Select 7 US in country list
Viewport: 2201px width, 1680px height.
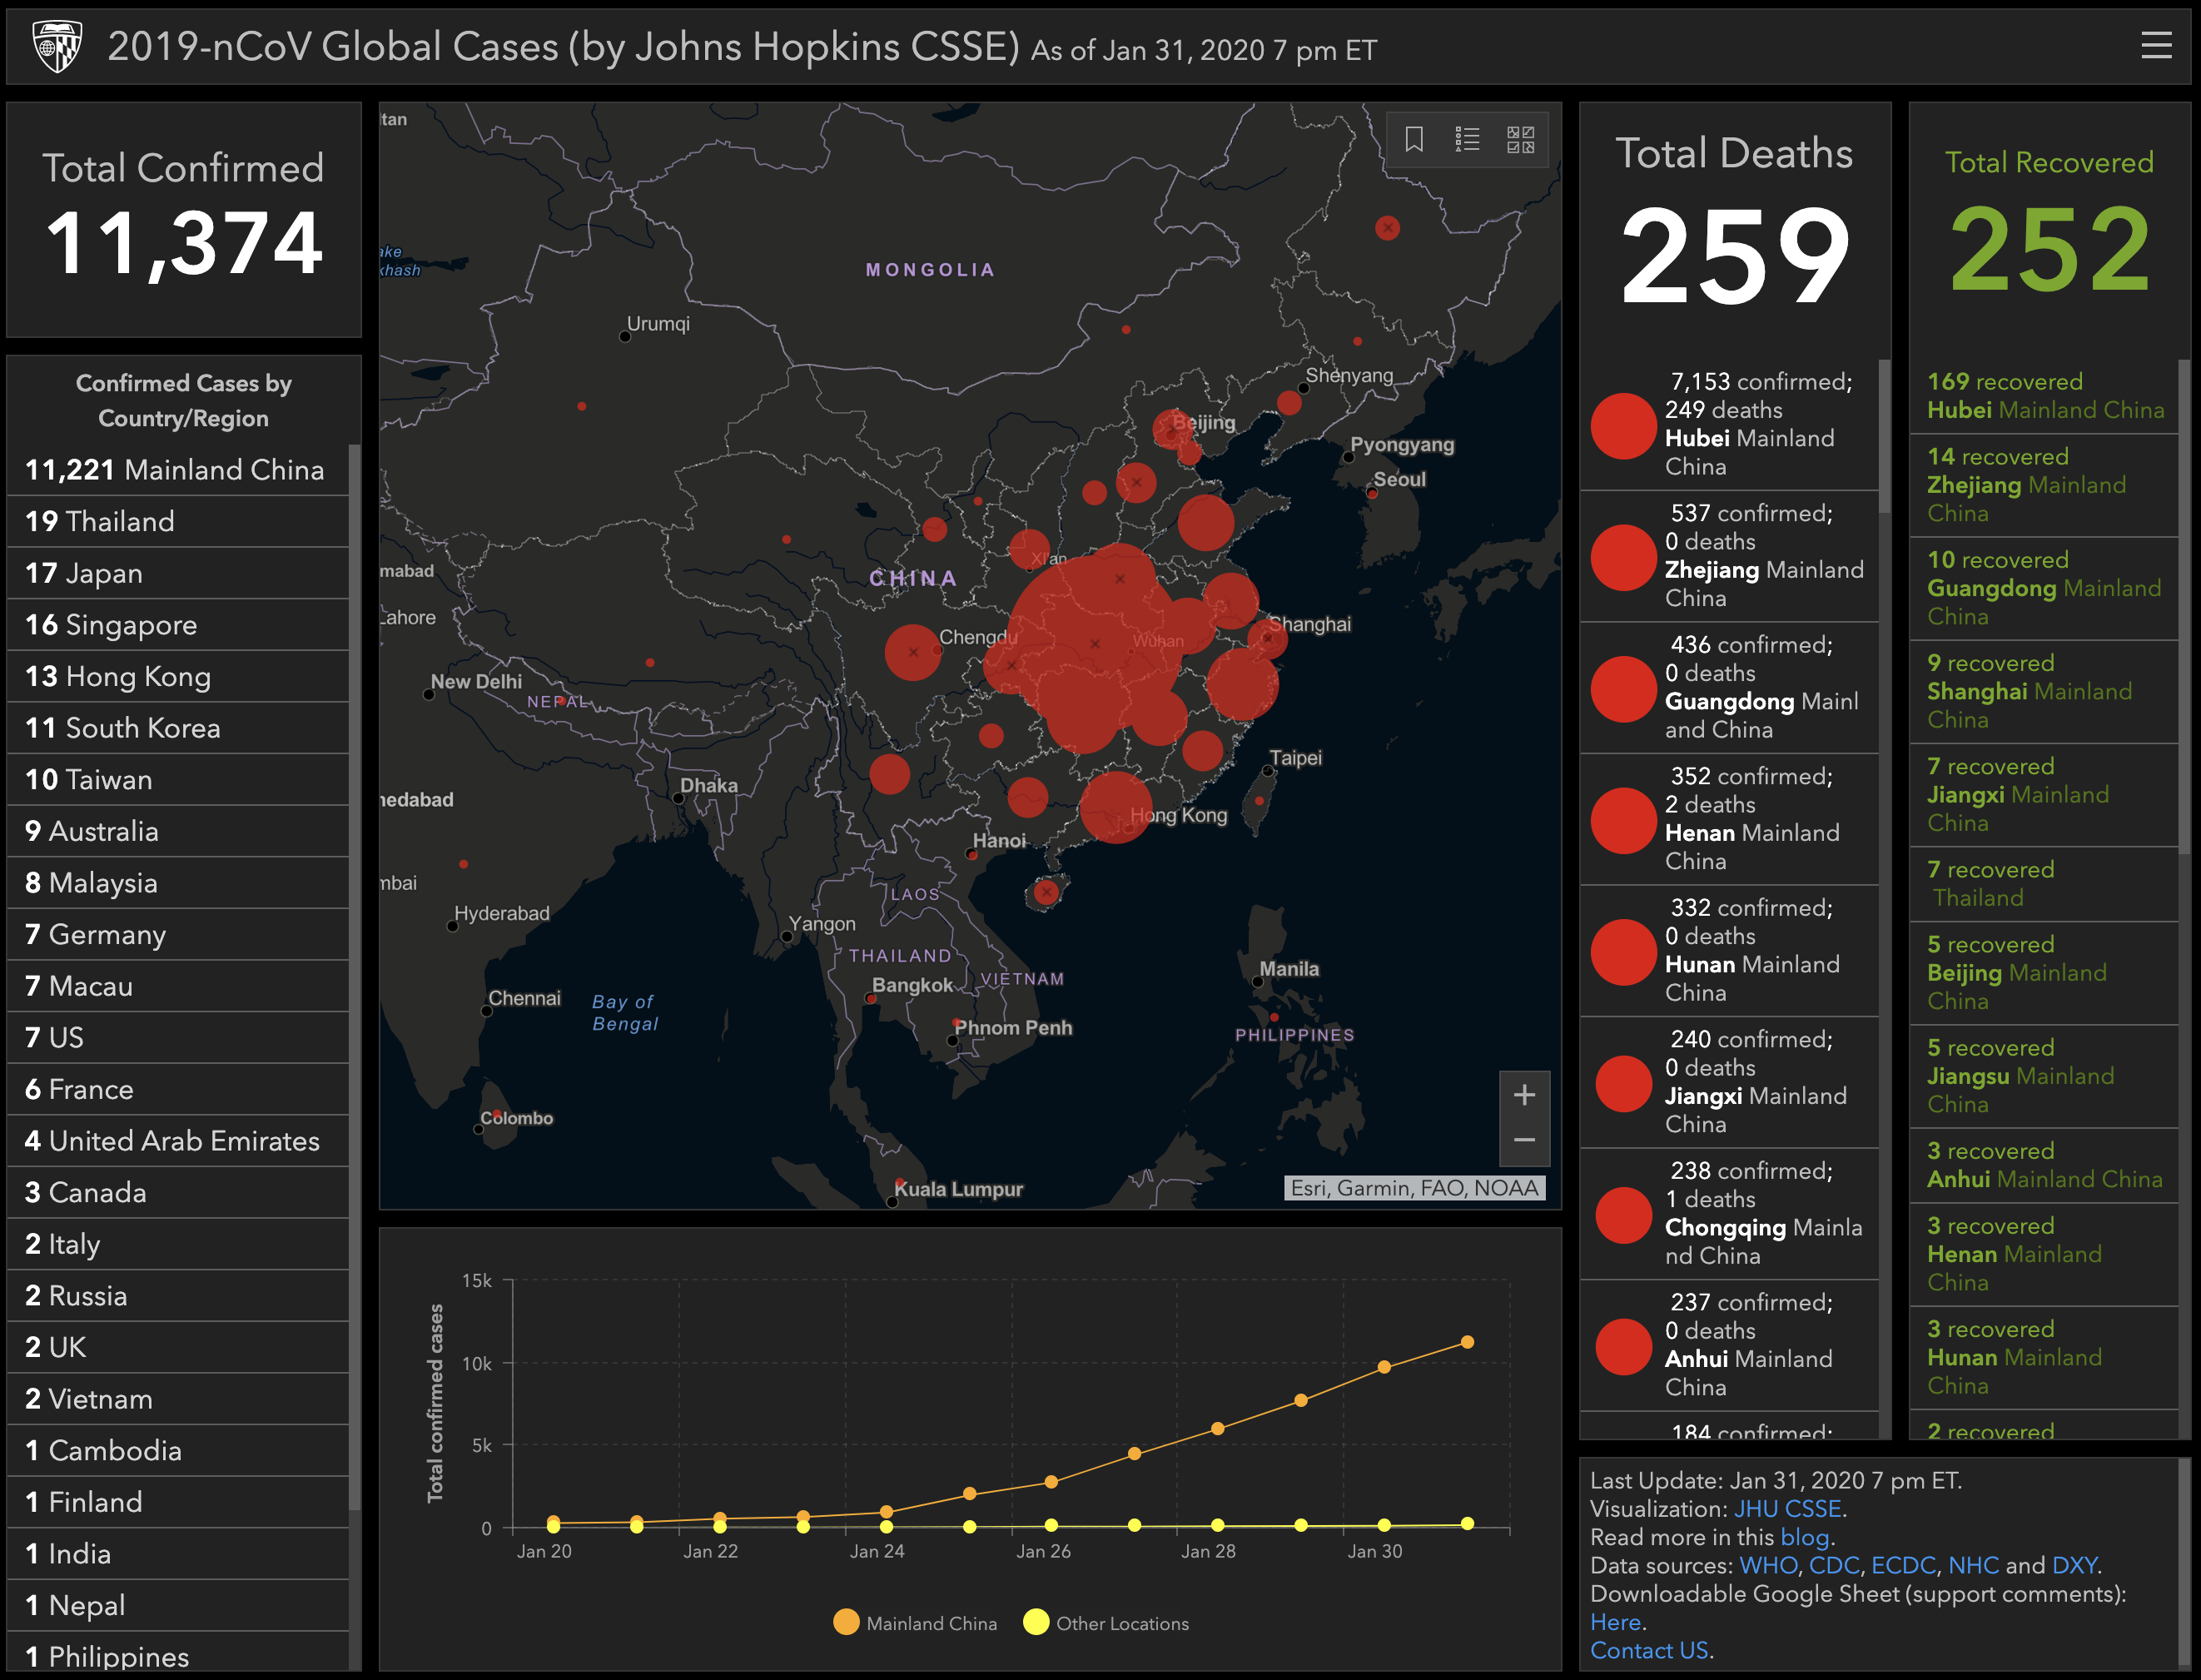[178, 1038]
